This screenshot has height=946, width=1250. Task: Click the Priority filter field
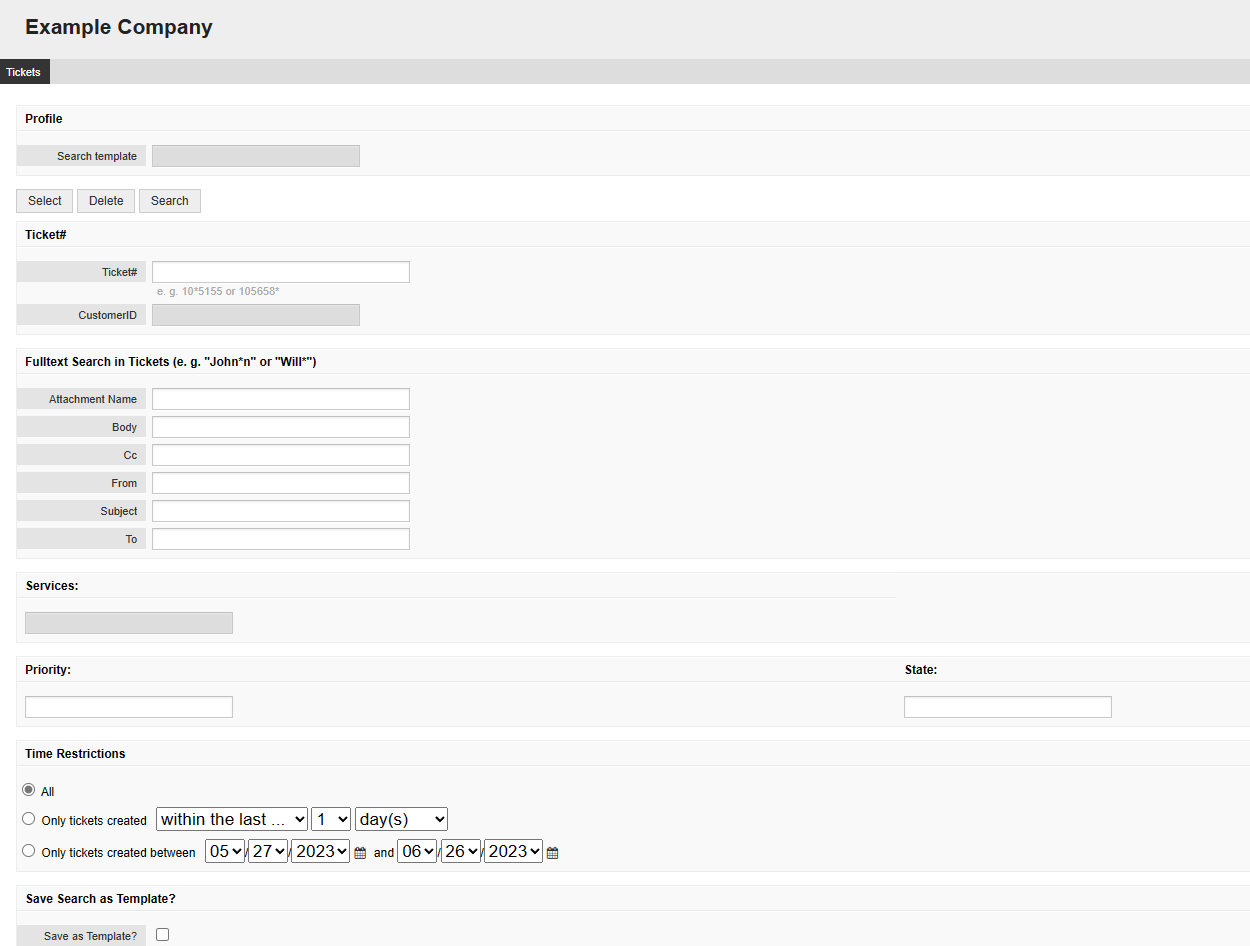point(128,706)
